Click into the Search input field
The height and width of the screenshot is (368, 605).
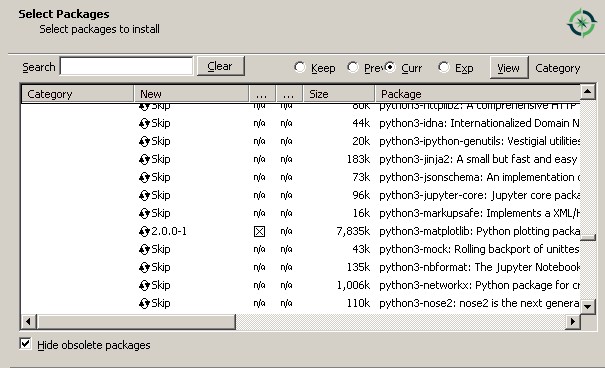point(127,66)
